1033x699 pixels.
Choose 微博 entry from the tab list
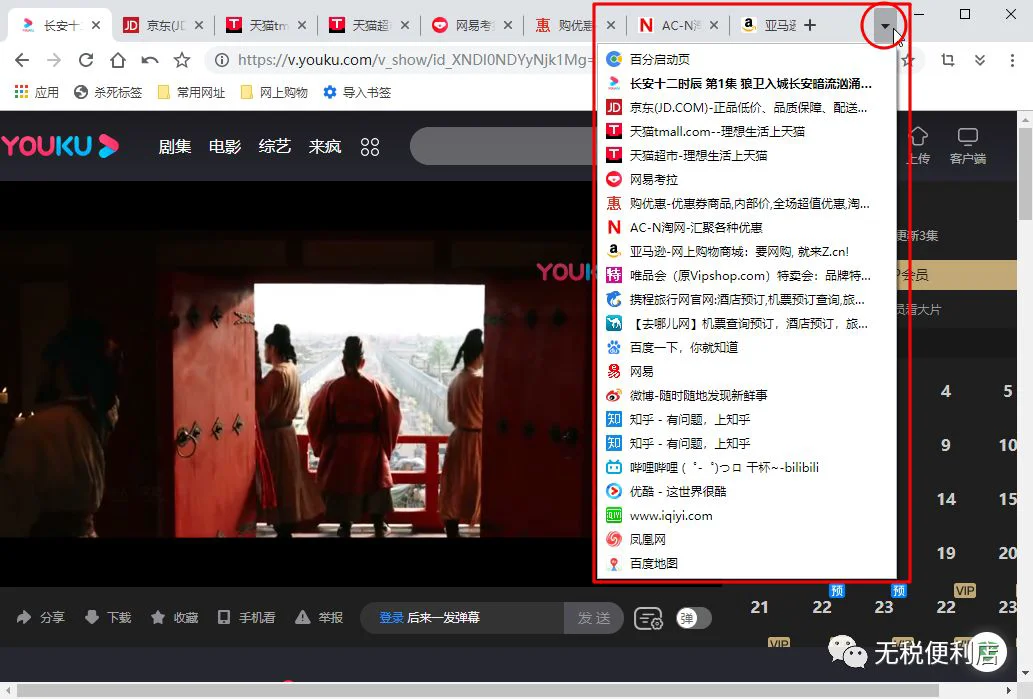(746, 395)
